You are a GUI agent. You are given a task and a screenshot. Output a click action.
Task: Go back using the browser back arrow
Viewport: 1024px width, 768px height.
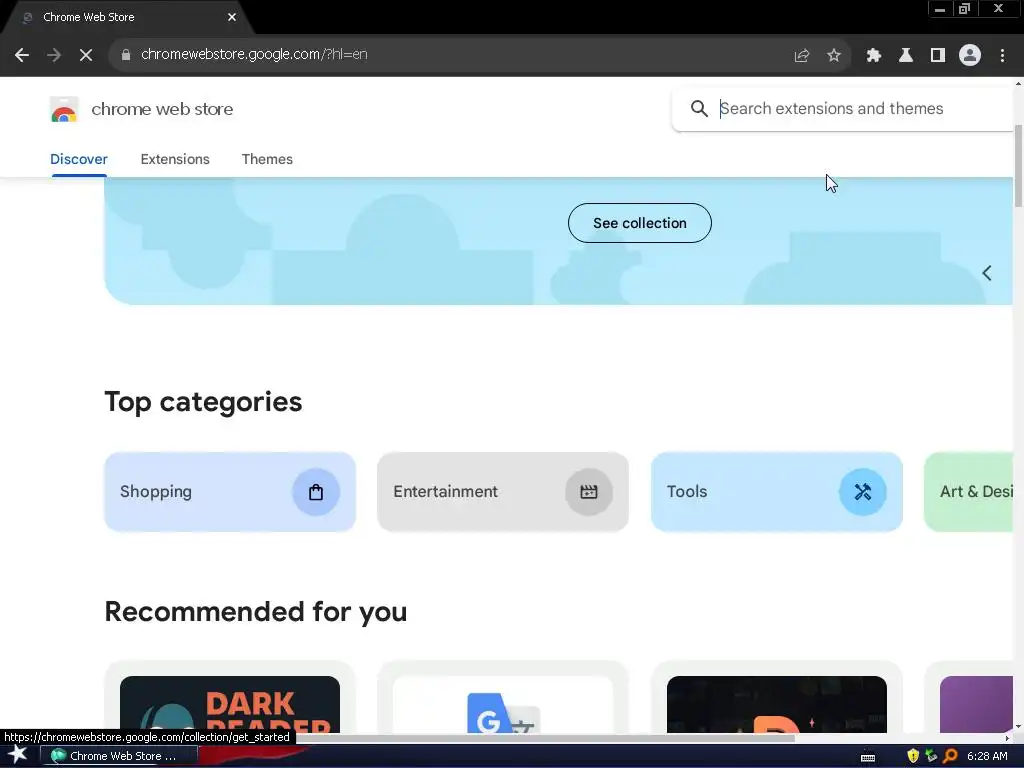coord(22,55)
